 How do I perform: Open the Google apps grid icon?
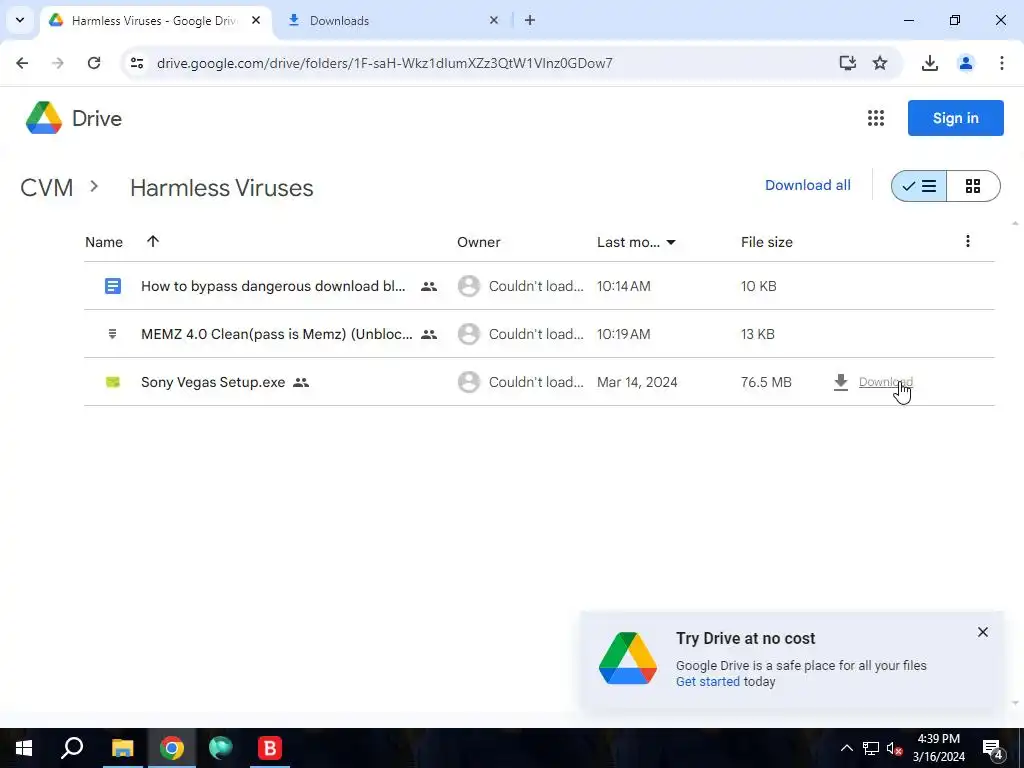pyautogui.click(x=876, y=118)
